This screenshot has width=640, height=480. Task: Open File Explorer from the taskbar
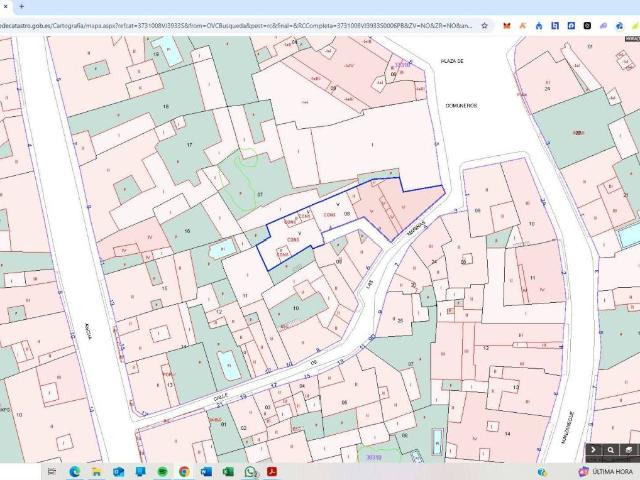[x=97, y=471]
